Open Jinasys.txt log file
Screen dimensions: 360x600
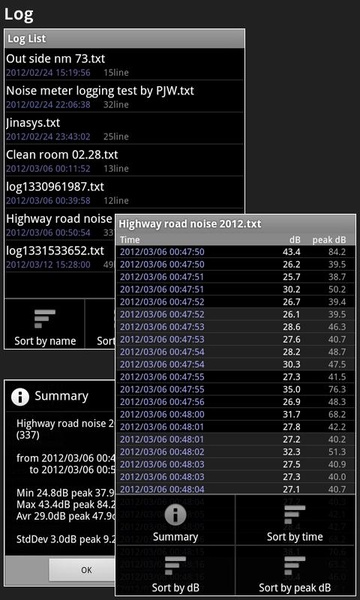click(x=124, y=129)
